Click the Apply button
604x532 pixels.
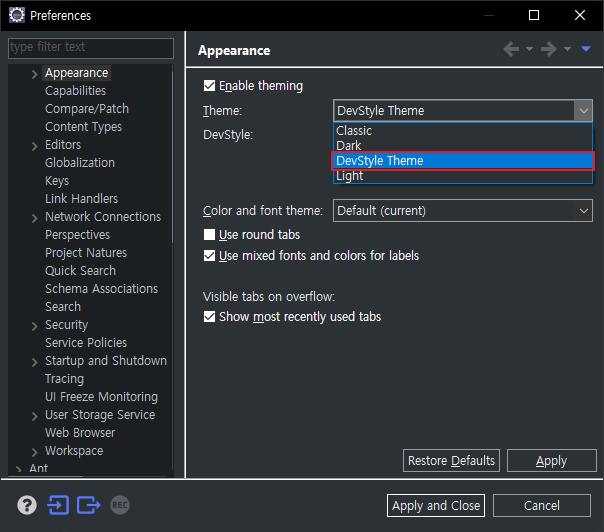552,460
